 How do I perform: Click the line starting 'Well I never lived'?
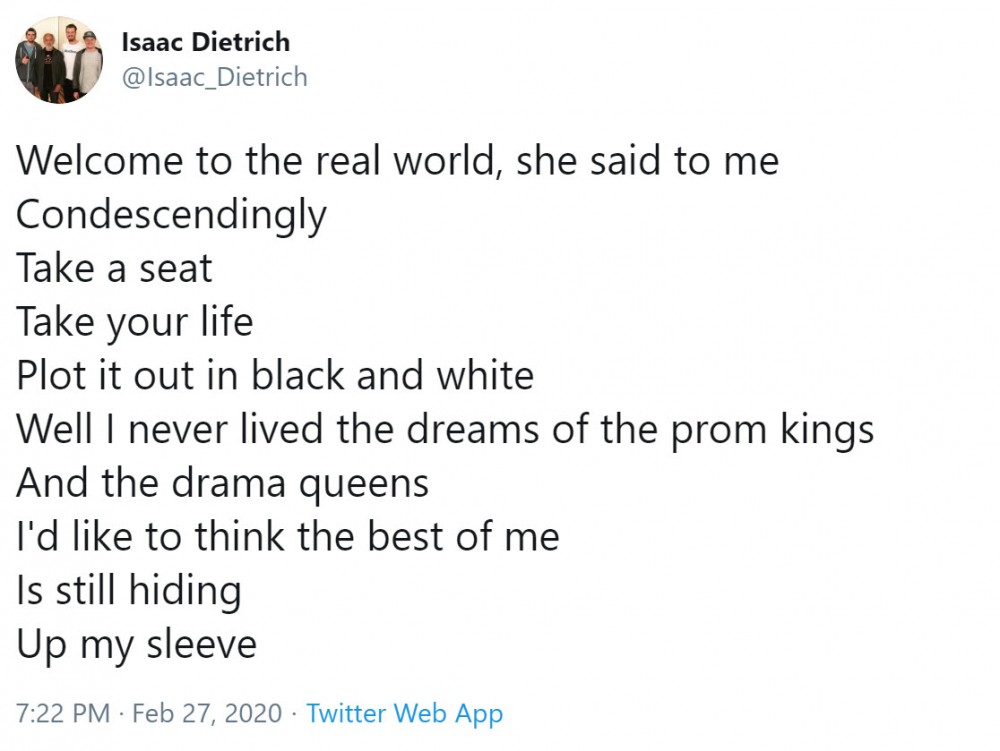[445, 430]
